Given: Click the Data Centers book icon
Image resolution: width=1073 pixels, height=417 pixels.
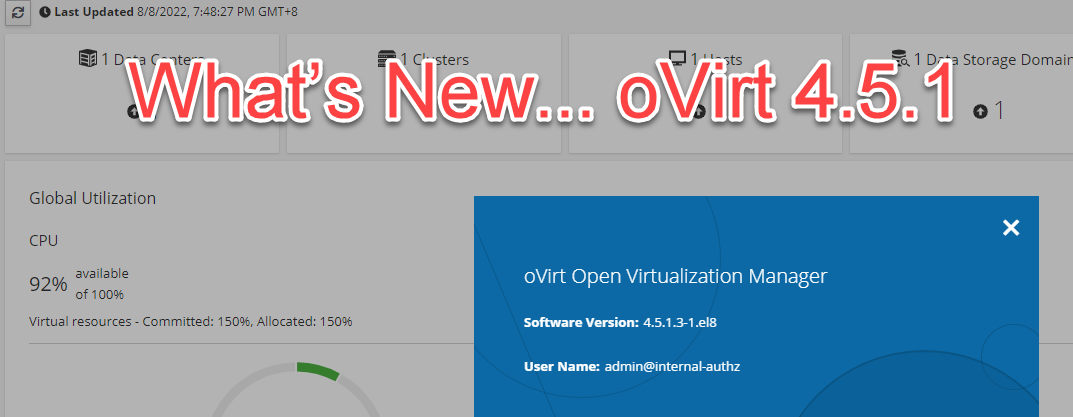Looking at the screenshot, I should point(88,59).
